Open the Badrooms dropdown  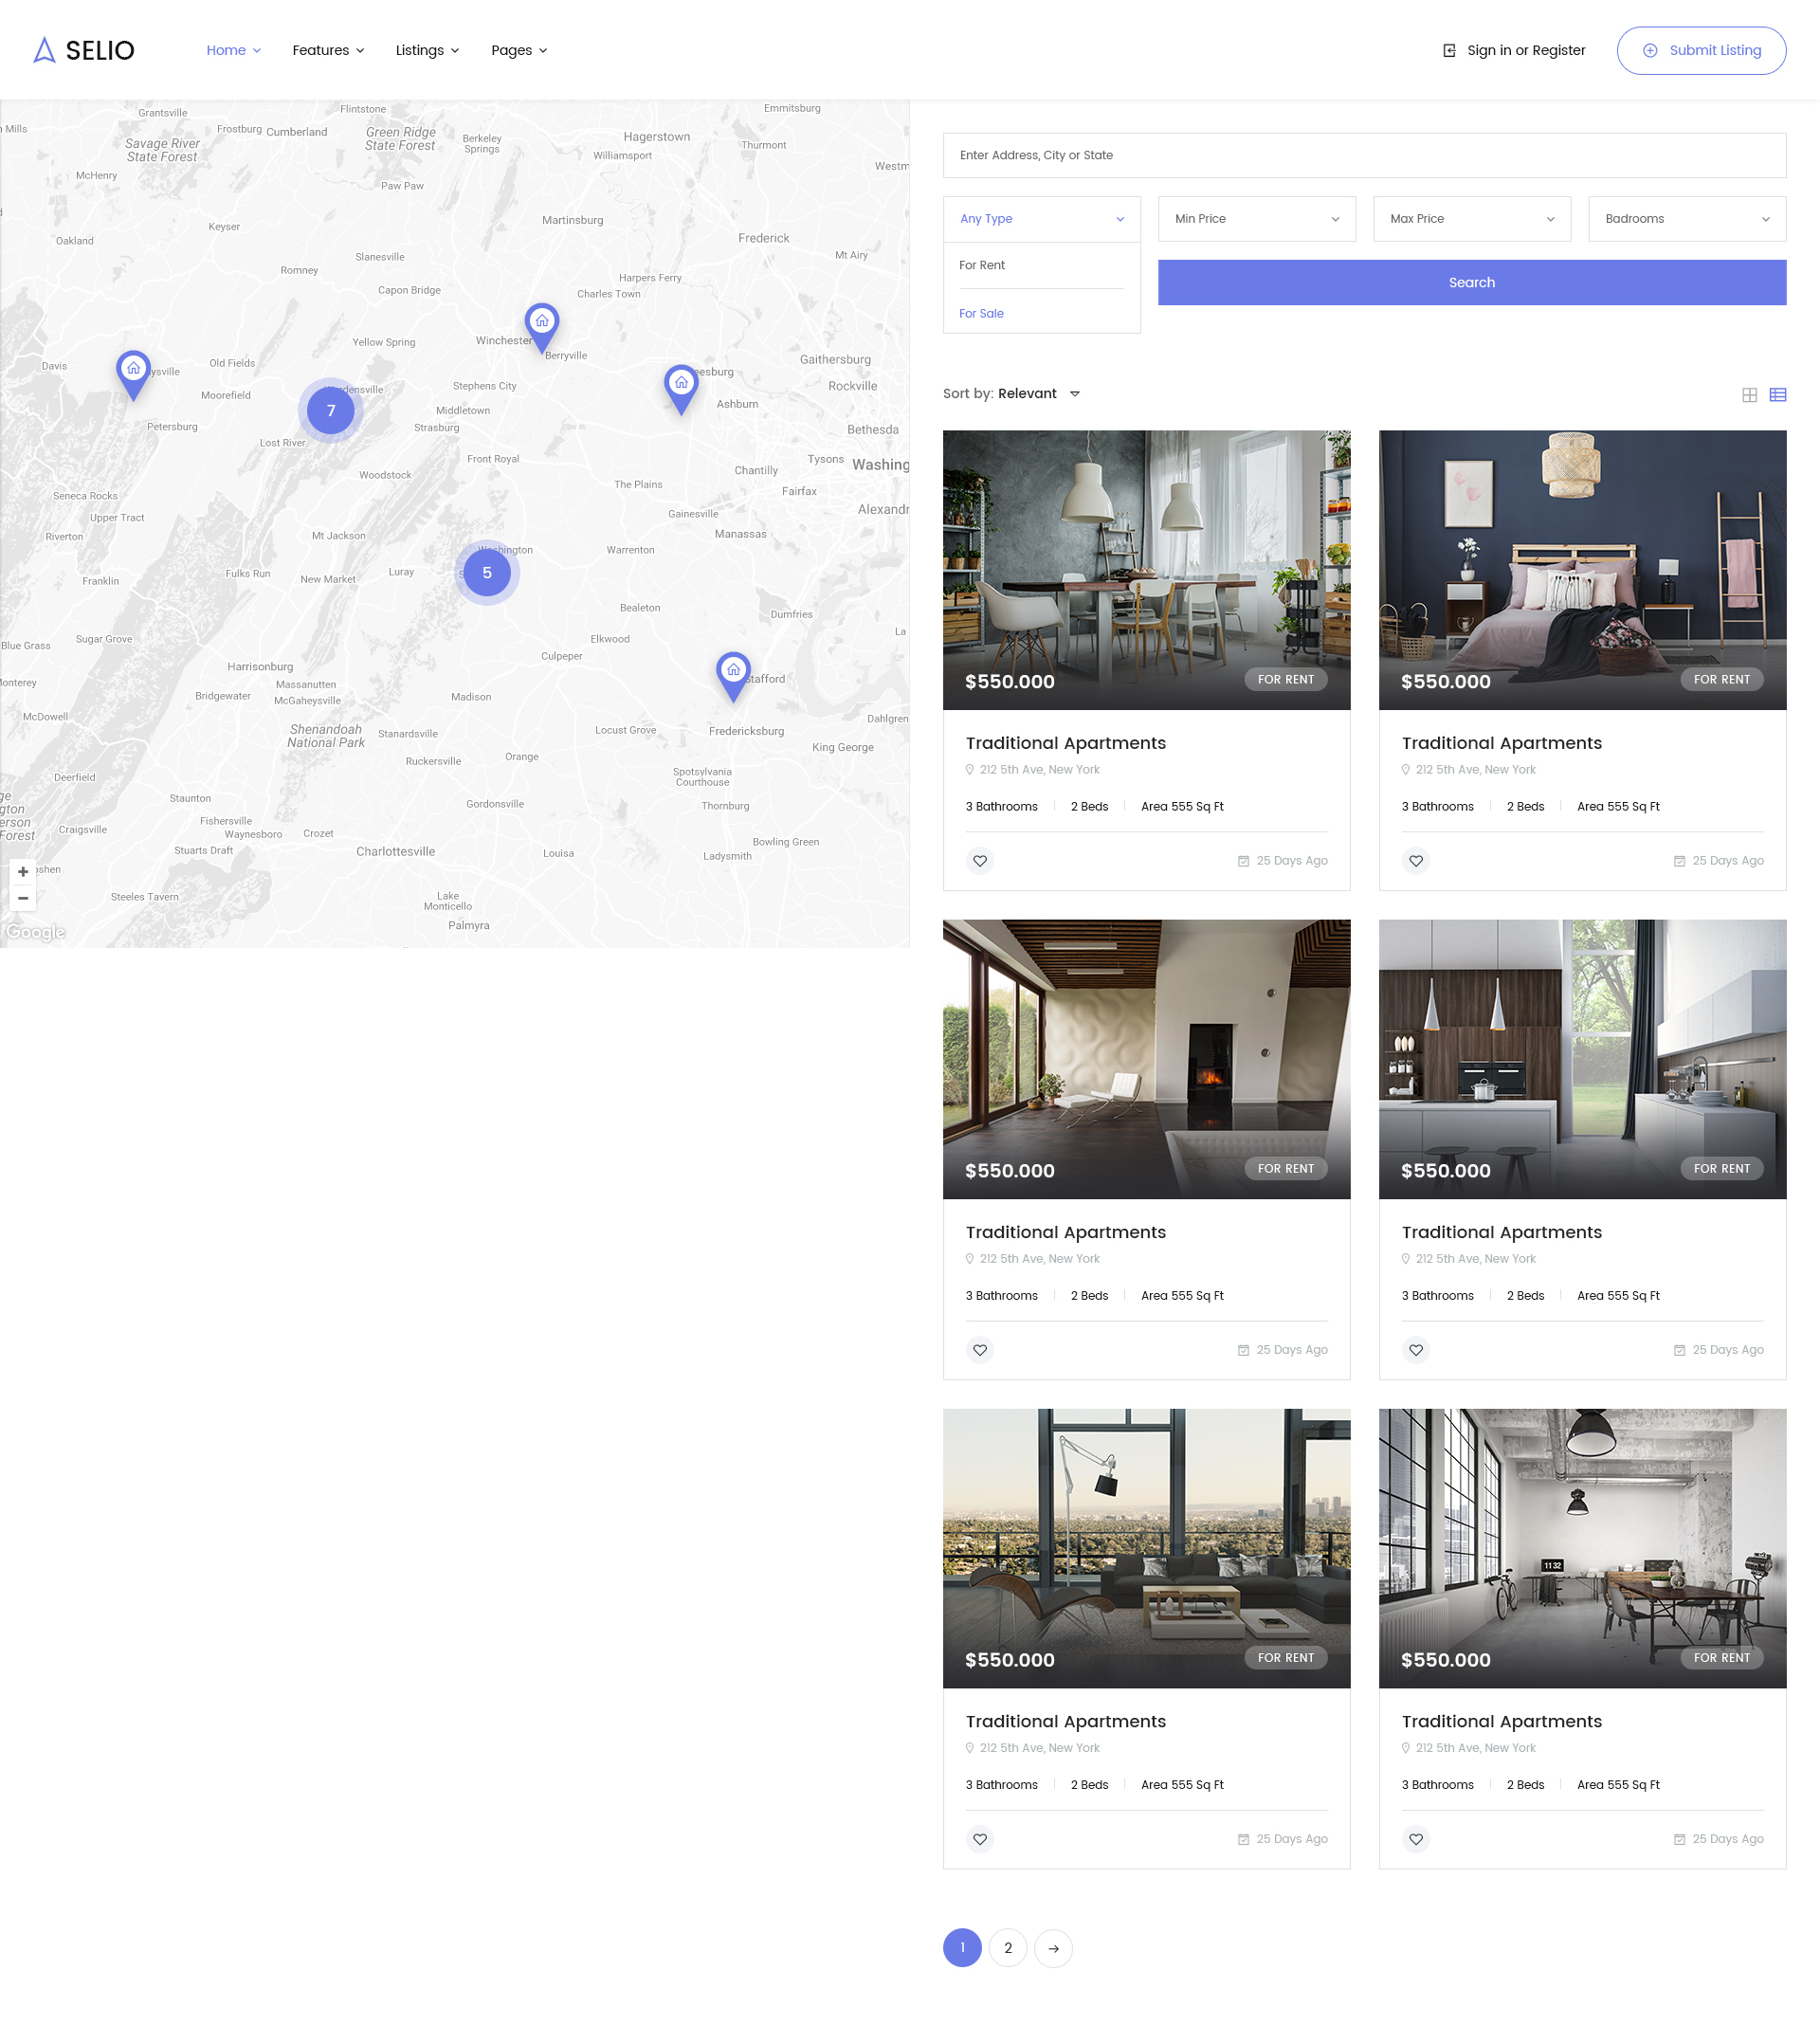click(1686, 219)
